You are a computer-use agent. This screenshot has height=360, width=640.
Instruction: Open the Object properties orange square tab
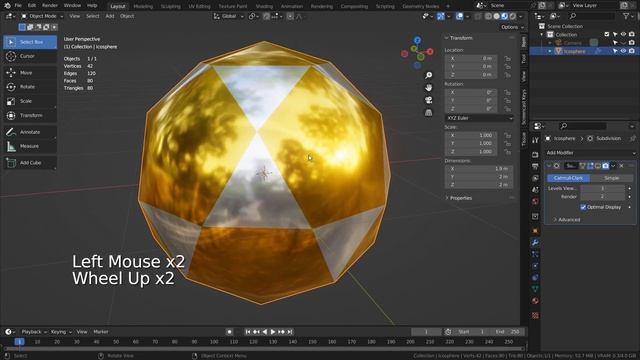click(535, 231)
